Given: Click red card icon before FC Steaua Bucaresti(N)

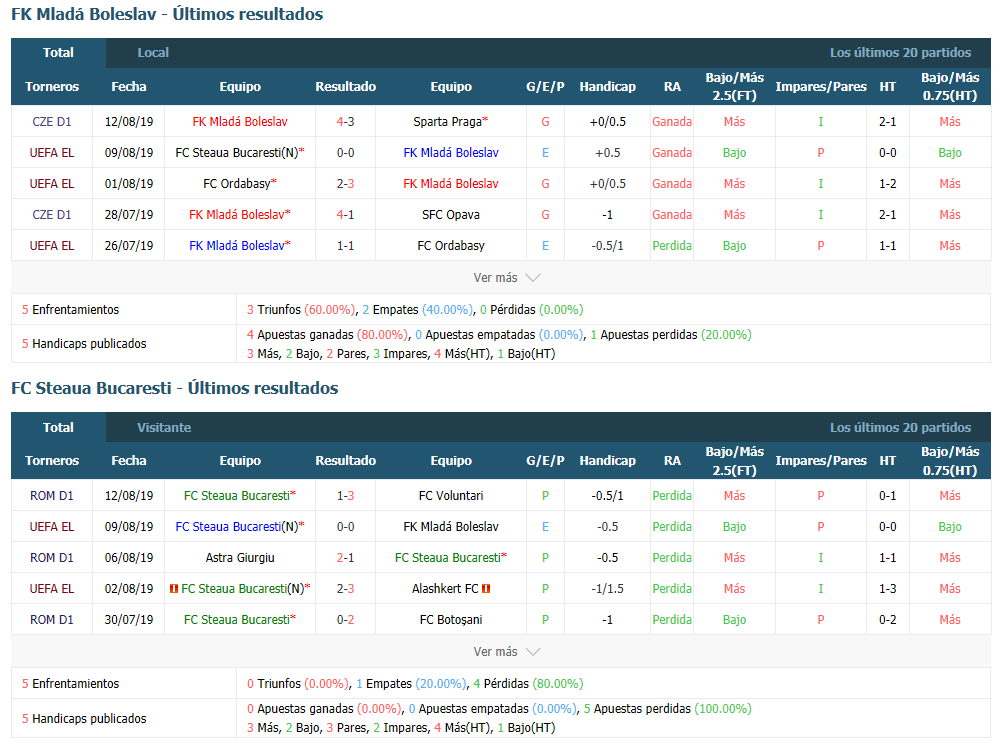Looking at the screenshot, I should point(173,589).
